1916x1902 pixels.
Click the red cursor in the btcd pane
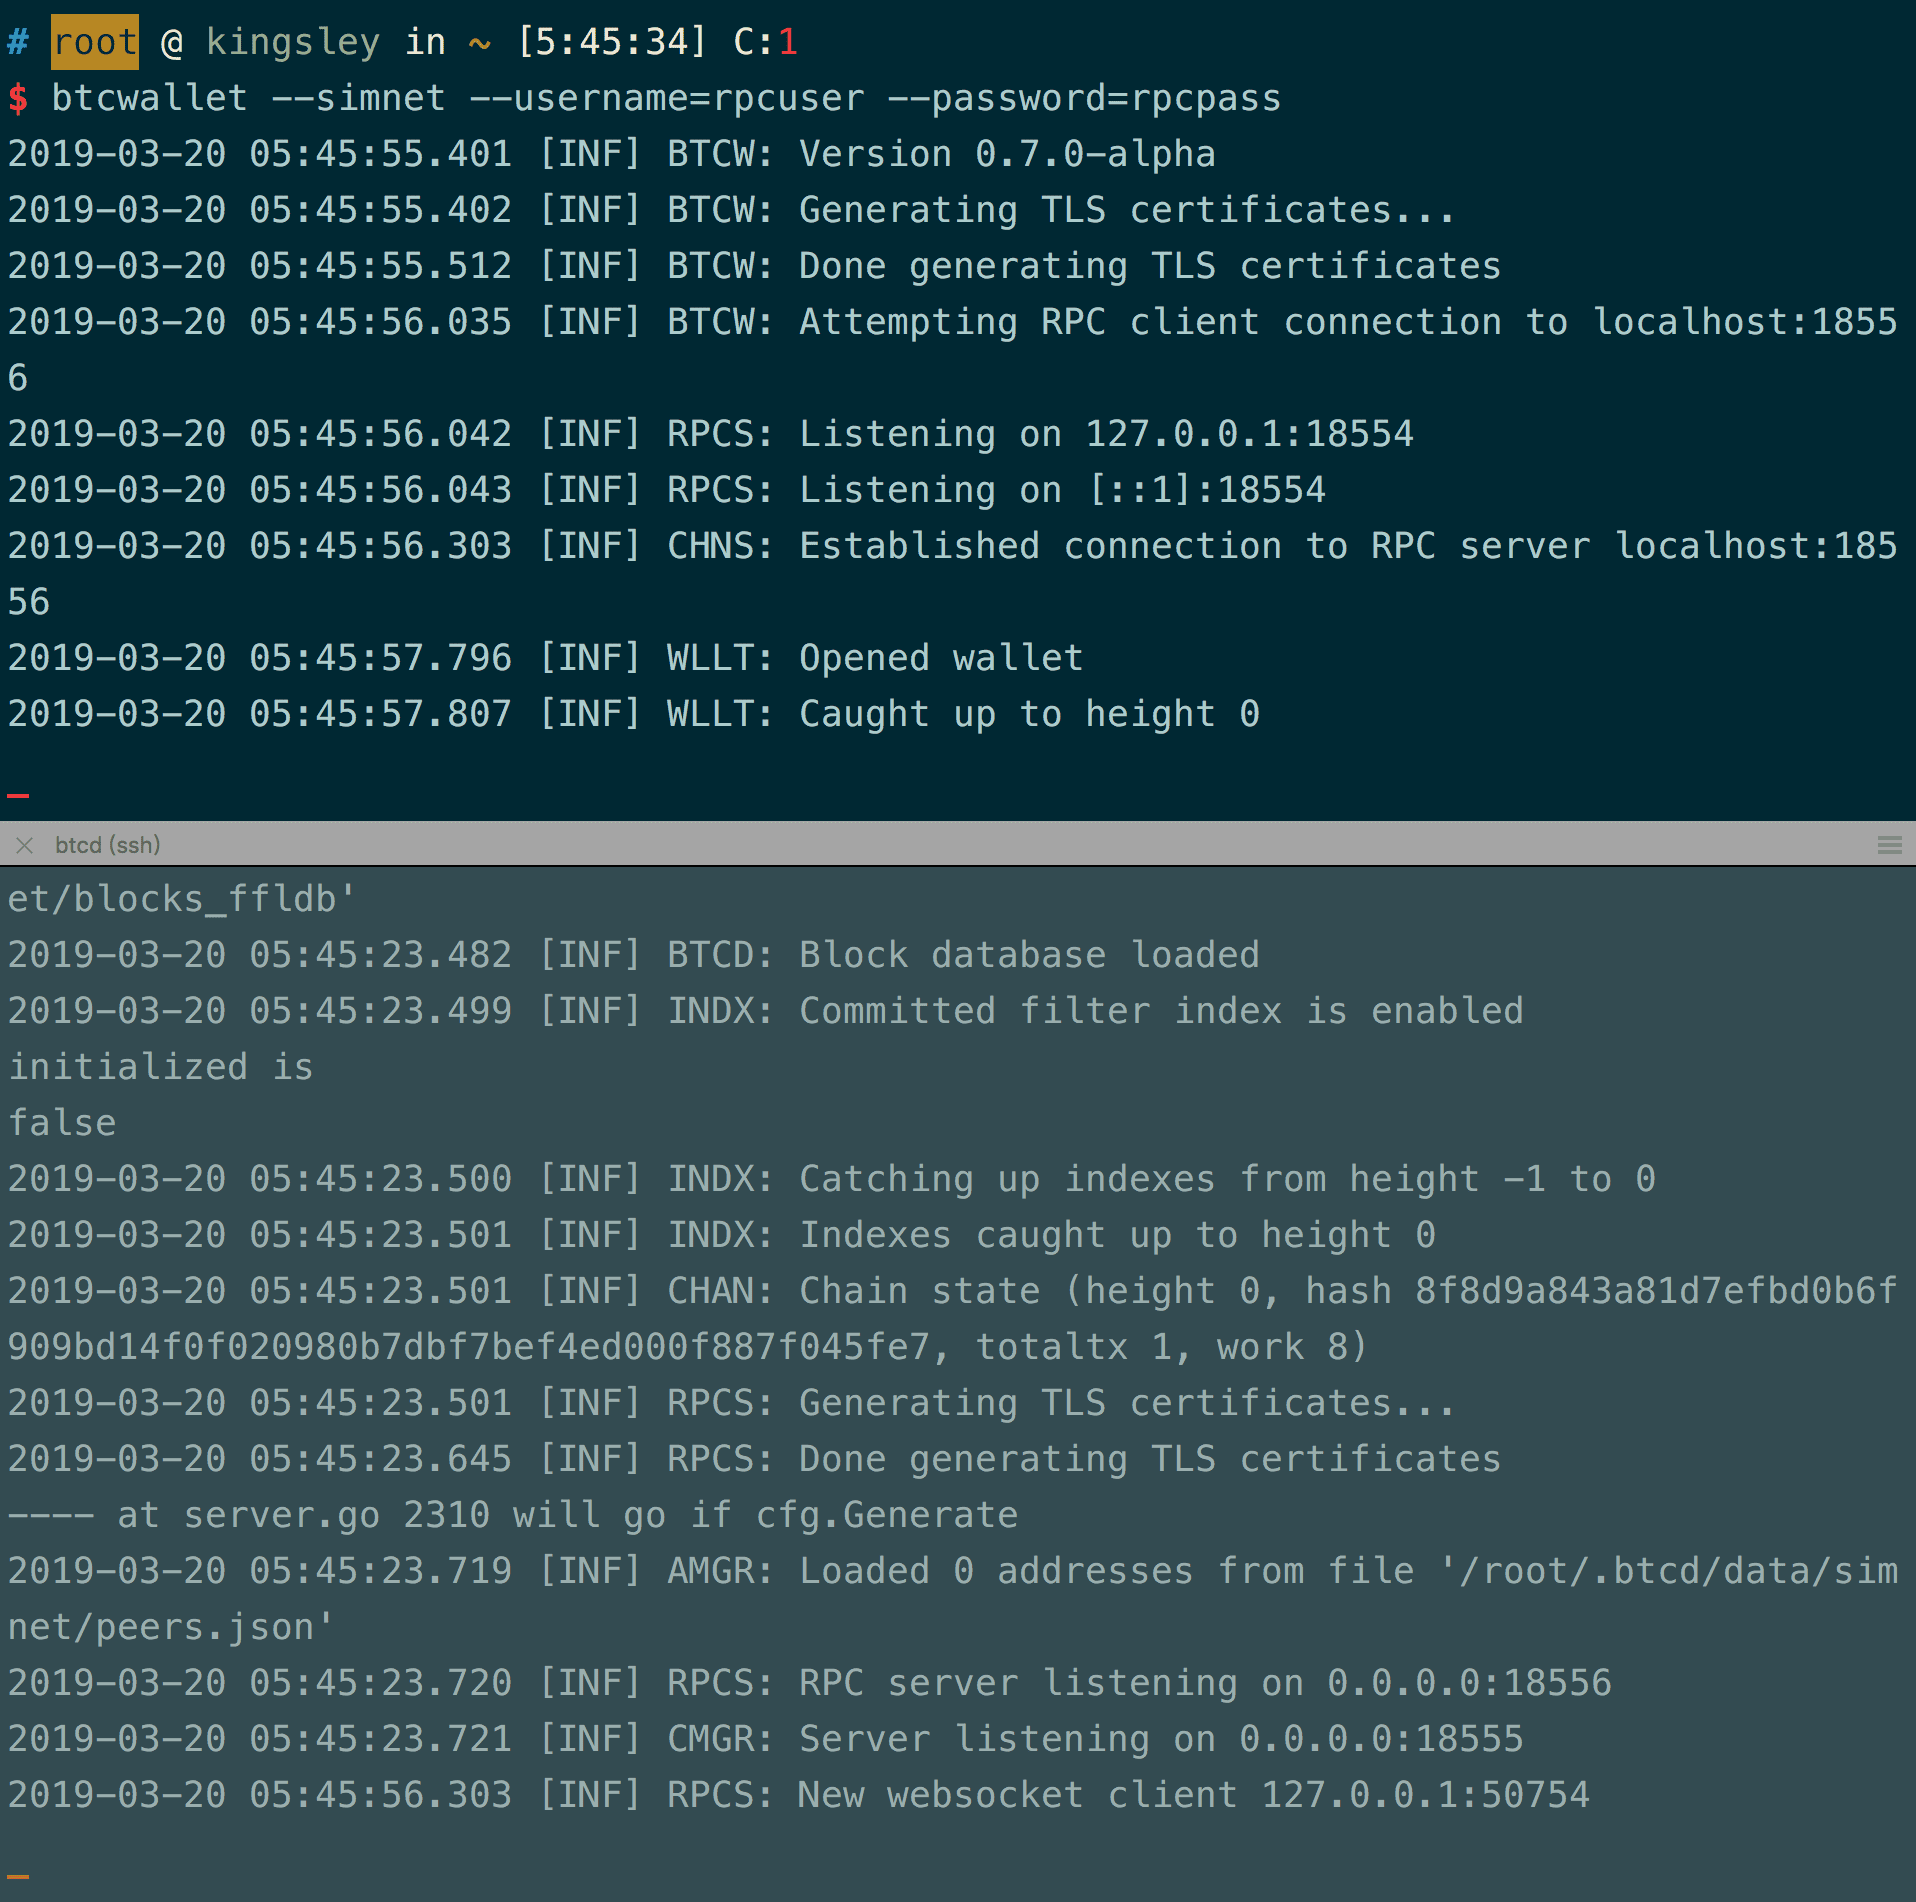(x=18, y=1876)
